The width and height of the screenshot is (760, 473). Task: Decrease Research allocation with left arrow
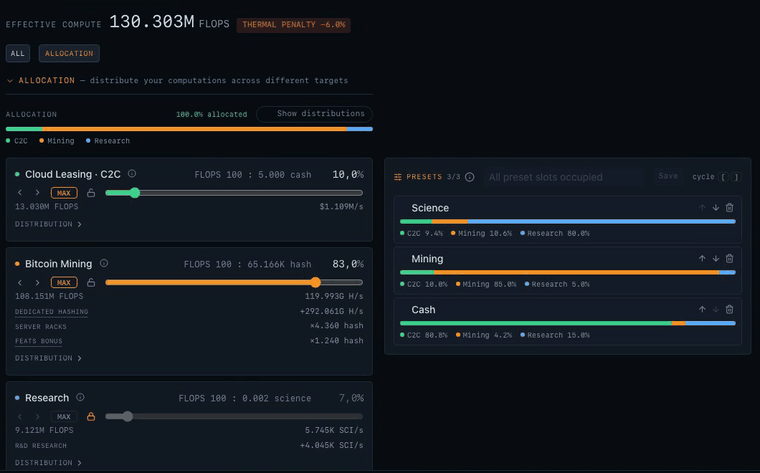coord(20,416)
